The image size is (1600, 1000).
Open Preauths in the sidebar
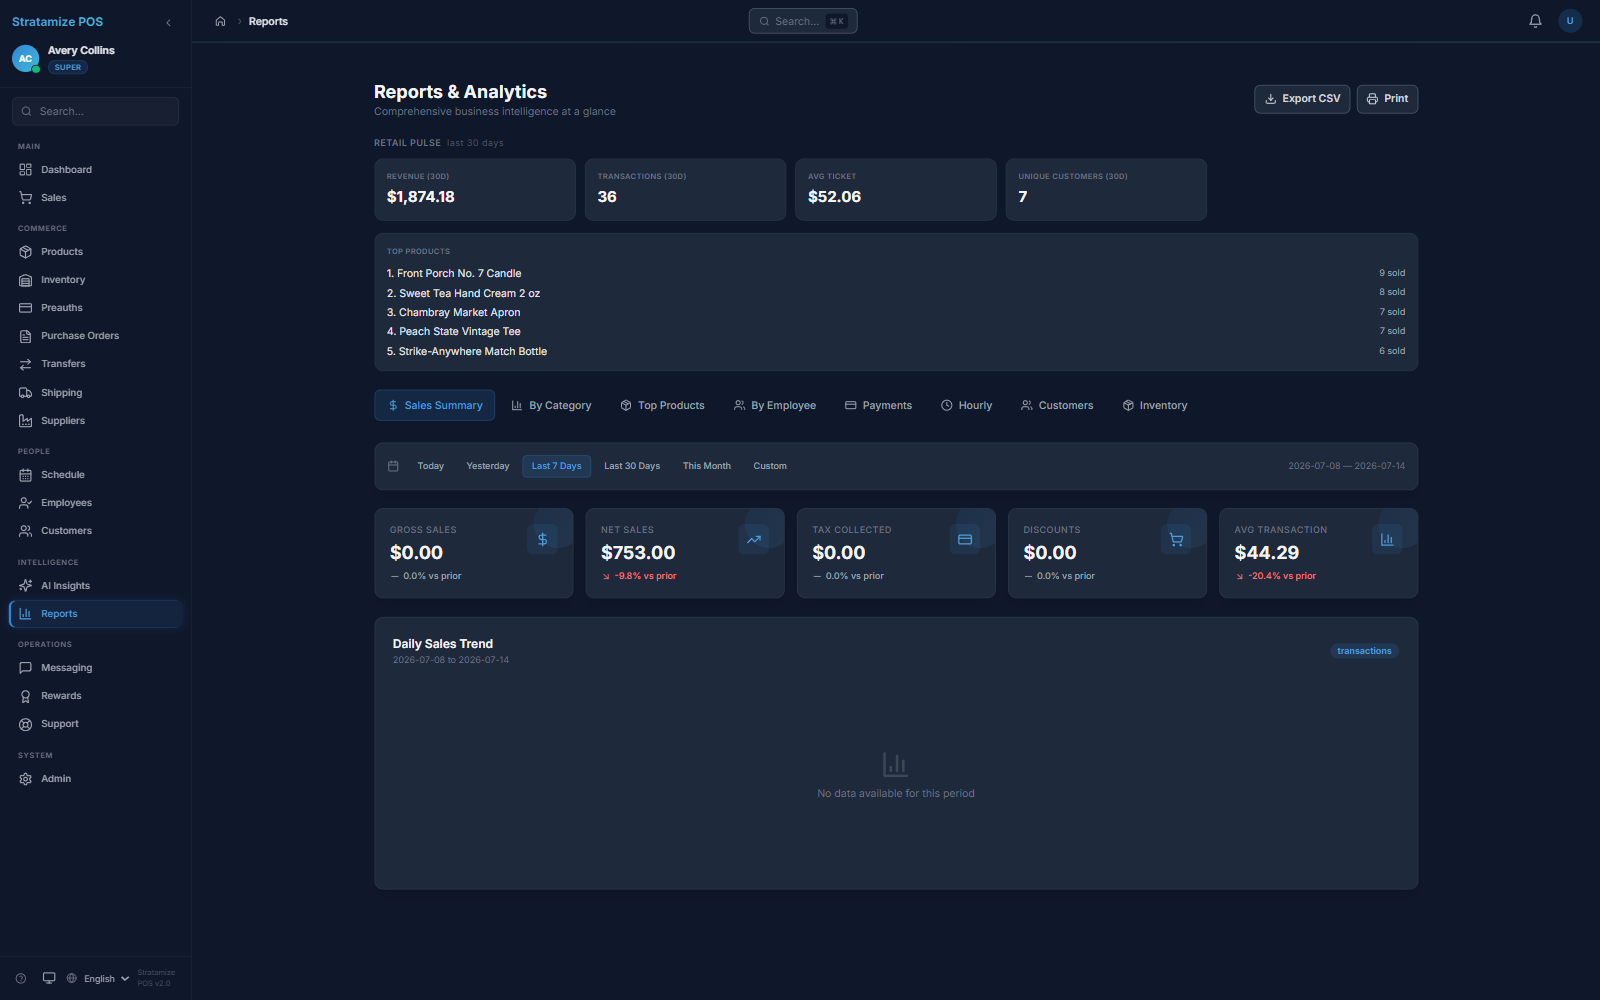pyautogui.click(x=96, y=308)
